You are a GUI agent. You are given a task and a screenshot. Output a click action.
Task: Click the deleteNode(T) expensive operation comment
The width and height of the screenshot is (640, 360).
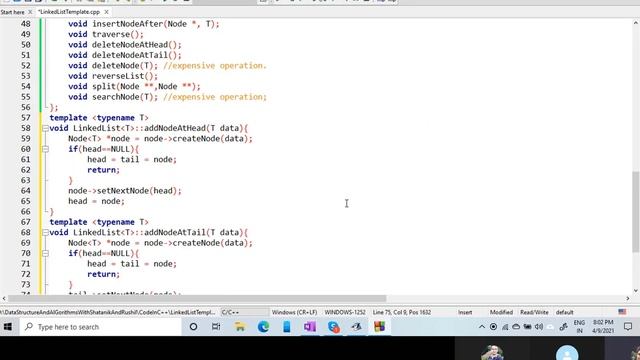click(215, 66)
